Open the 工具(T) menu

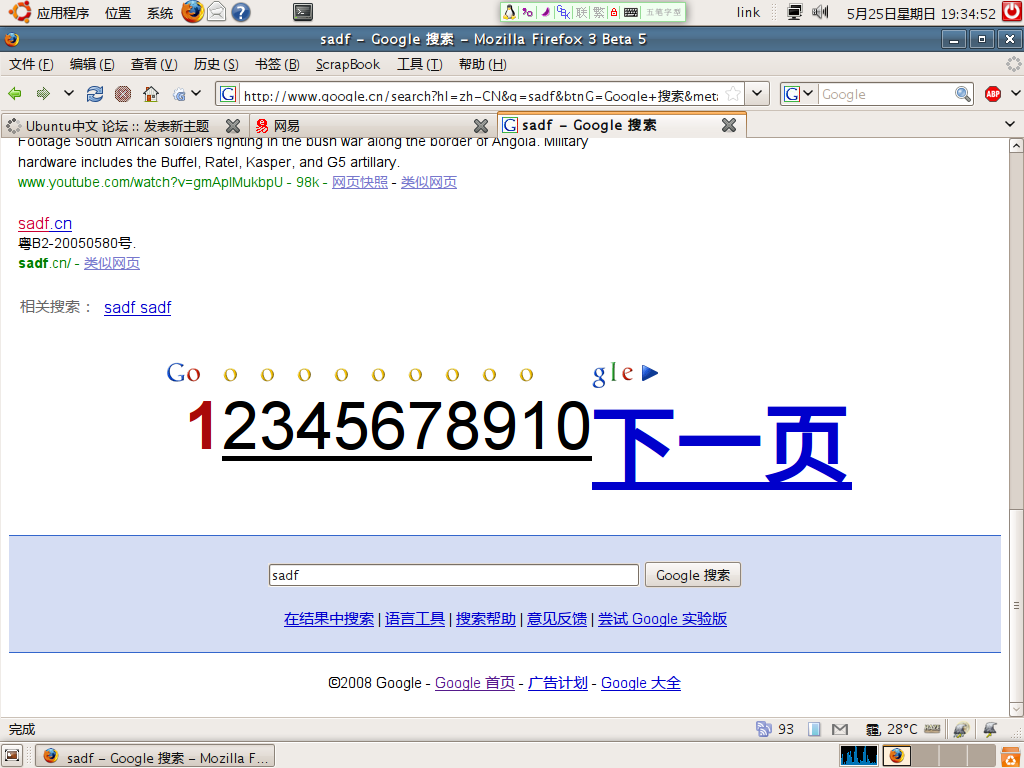(x=419, y=64)
